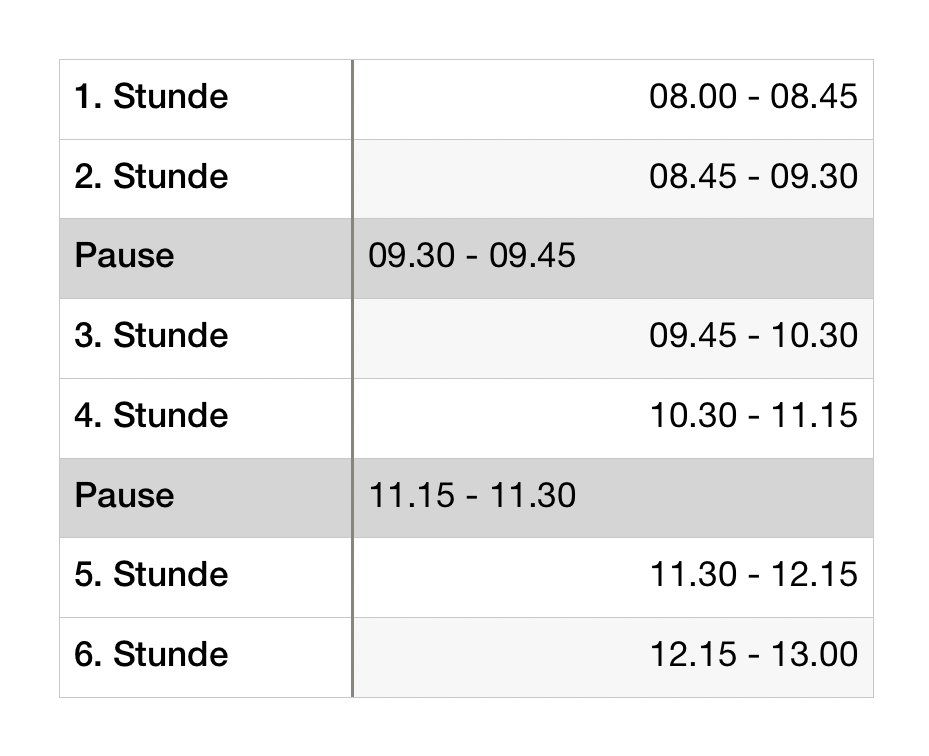Click the start time 08.00 of first lesson
929x756 pixels.
click(x=693, y=97)
